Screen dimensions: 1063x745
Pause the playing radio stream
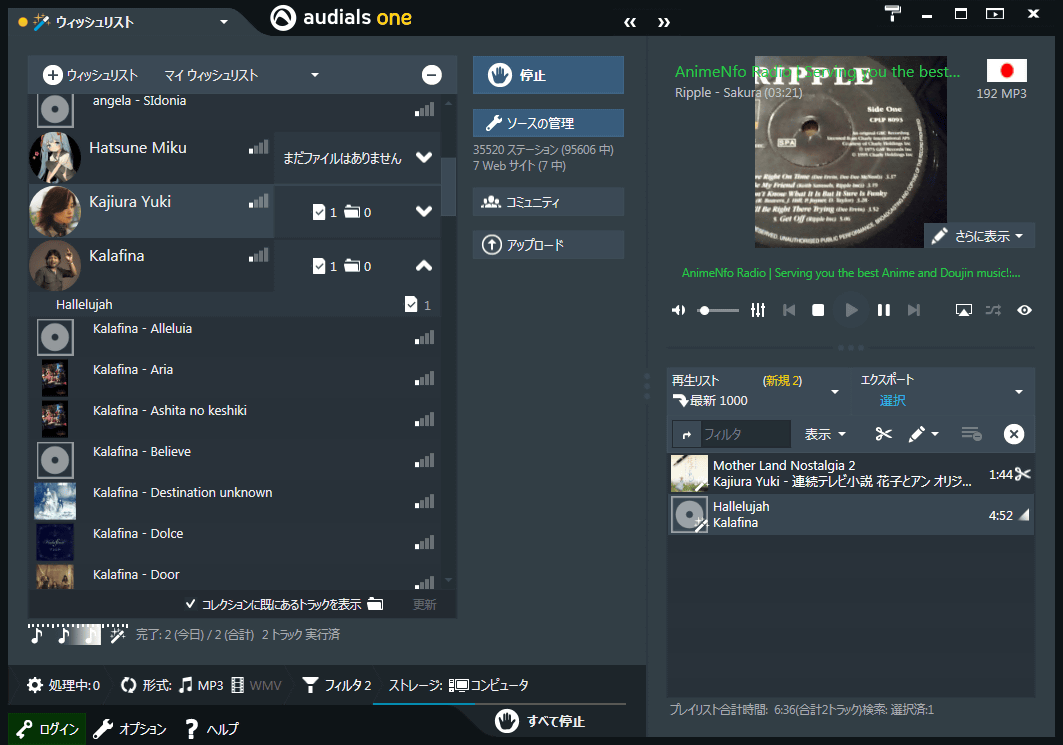click(x=883, y=310)
